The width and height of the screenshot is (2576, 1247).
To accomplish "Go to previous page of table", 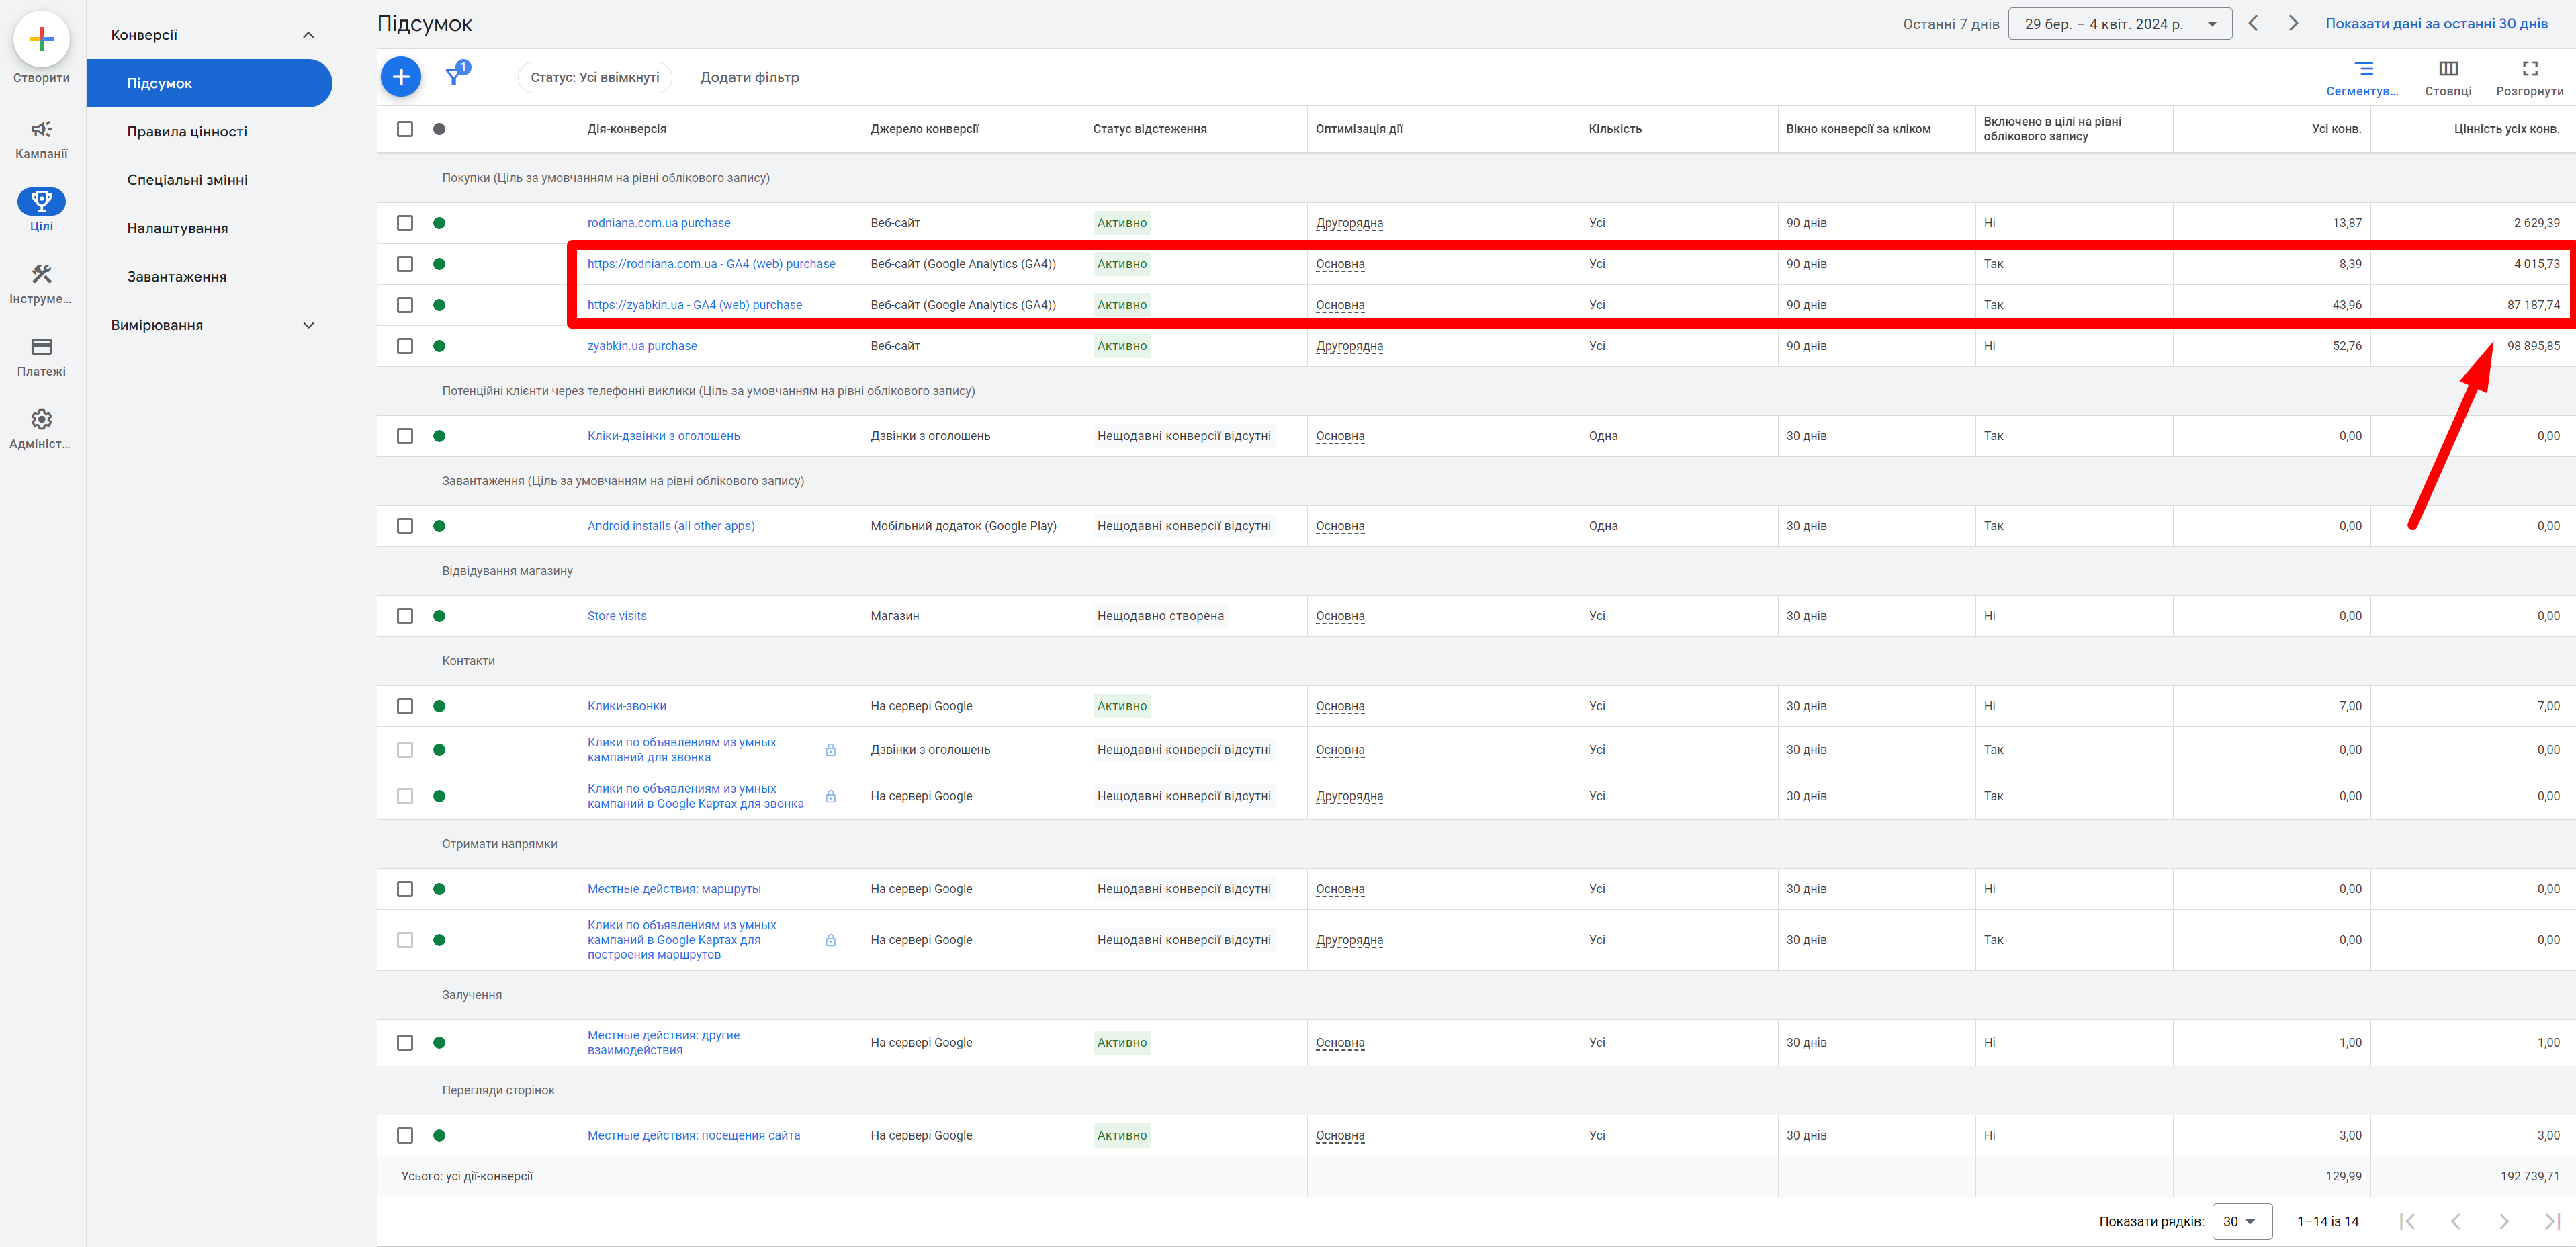I will tap(2455, 1221).
